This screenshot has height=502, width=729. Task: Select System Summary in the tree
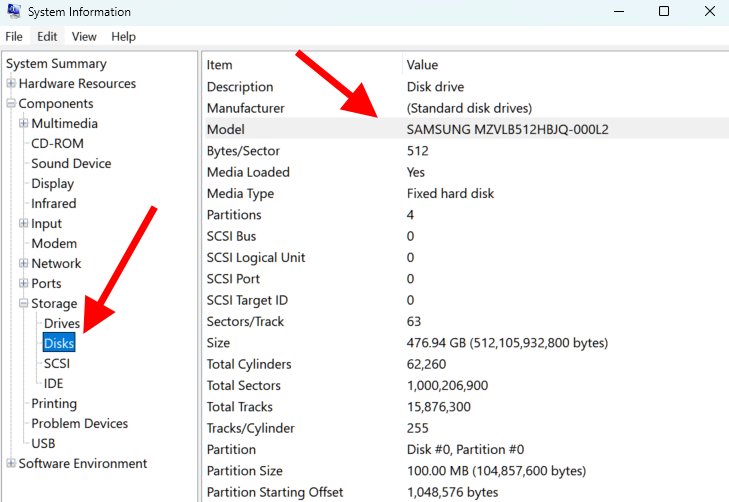click(x=56, y=64)
